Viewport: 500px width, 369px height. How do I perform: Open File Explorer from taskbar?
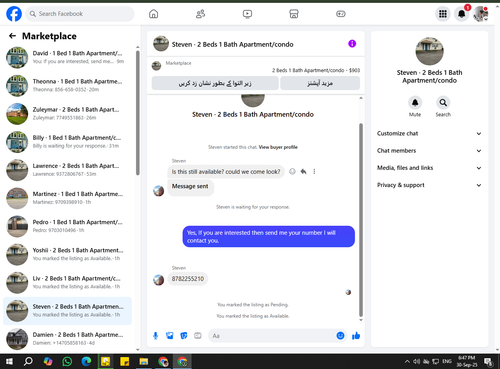click(x=144, y=361)
